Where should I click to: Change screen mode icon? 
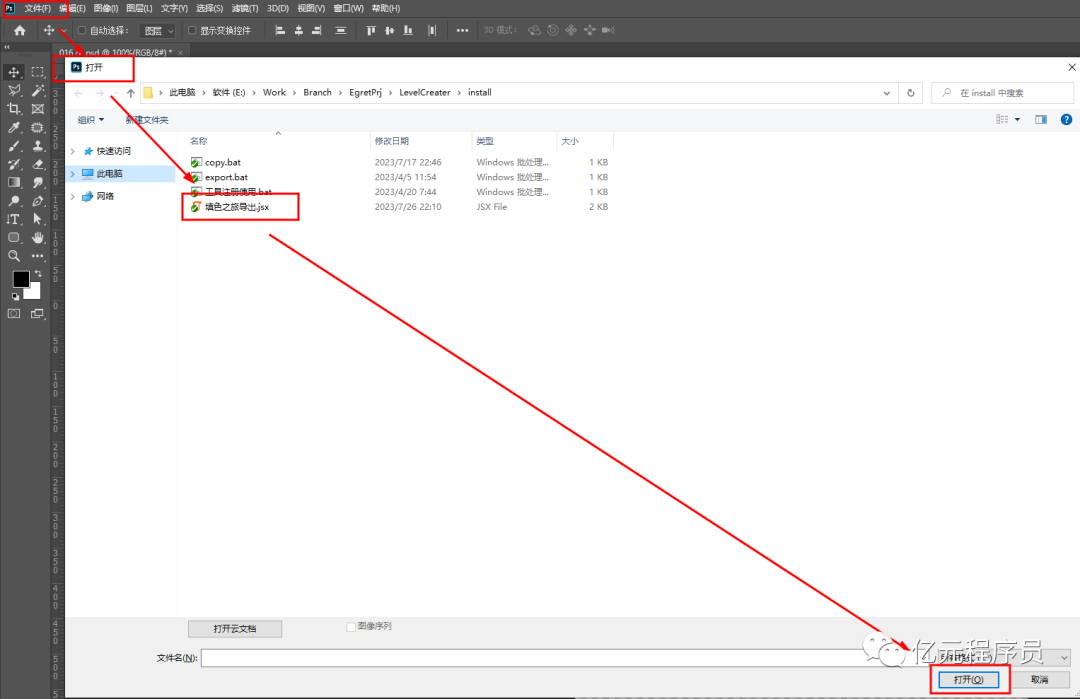click(x=38, y=314)
